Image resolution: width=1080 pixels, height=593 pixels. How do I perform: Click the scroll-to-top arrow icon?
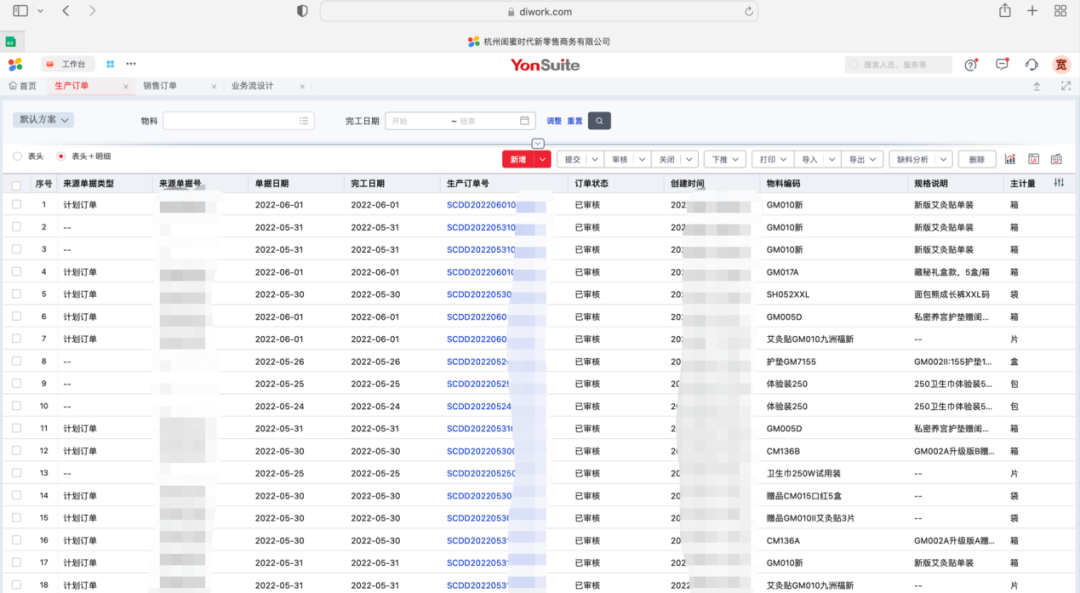1037,86
